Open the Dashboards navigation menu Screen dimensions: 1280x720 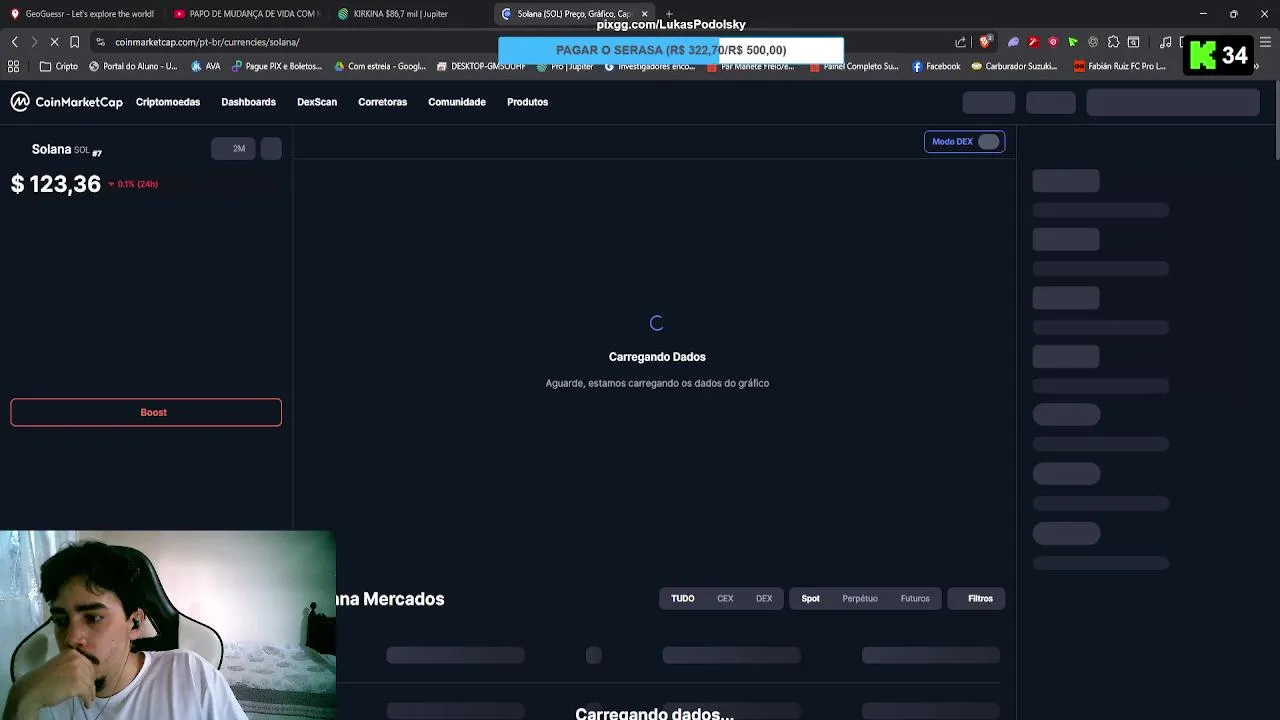(248, 102)
